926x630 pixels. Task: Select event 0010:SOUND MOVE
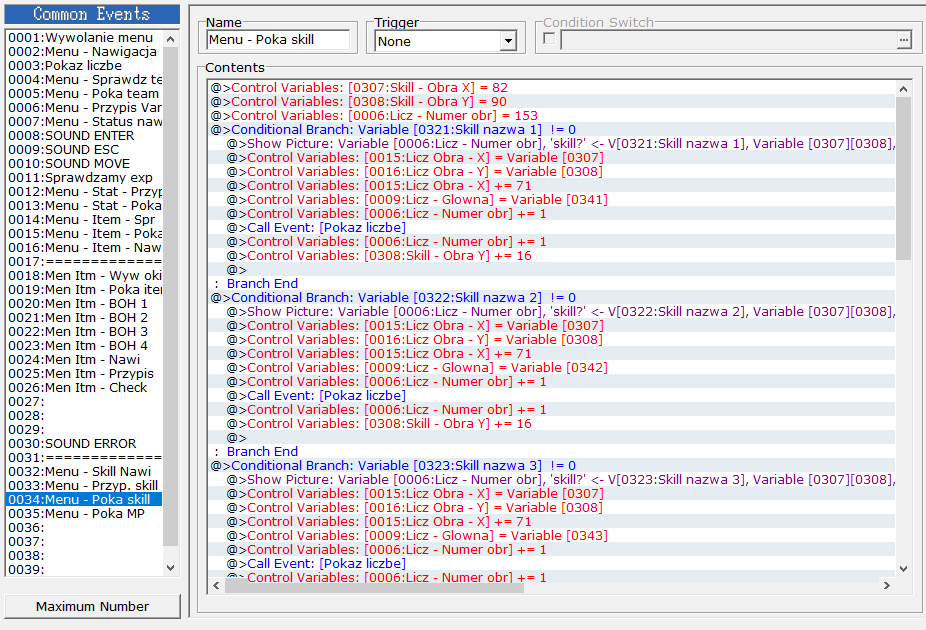84,164
